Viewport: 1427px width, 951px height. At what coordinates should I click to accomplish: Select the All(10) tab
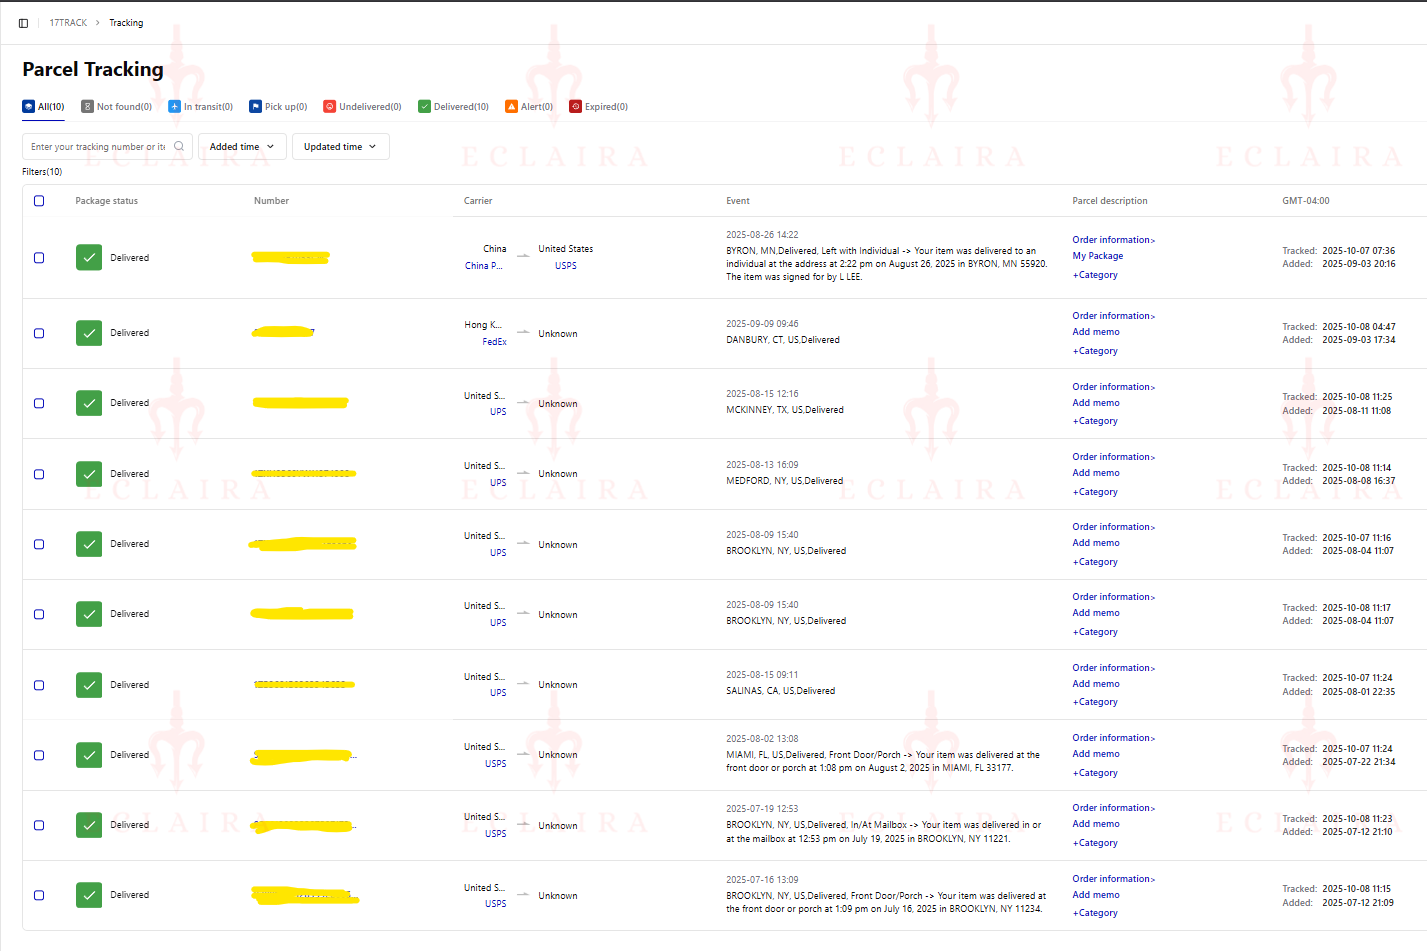point(43,107)
